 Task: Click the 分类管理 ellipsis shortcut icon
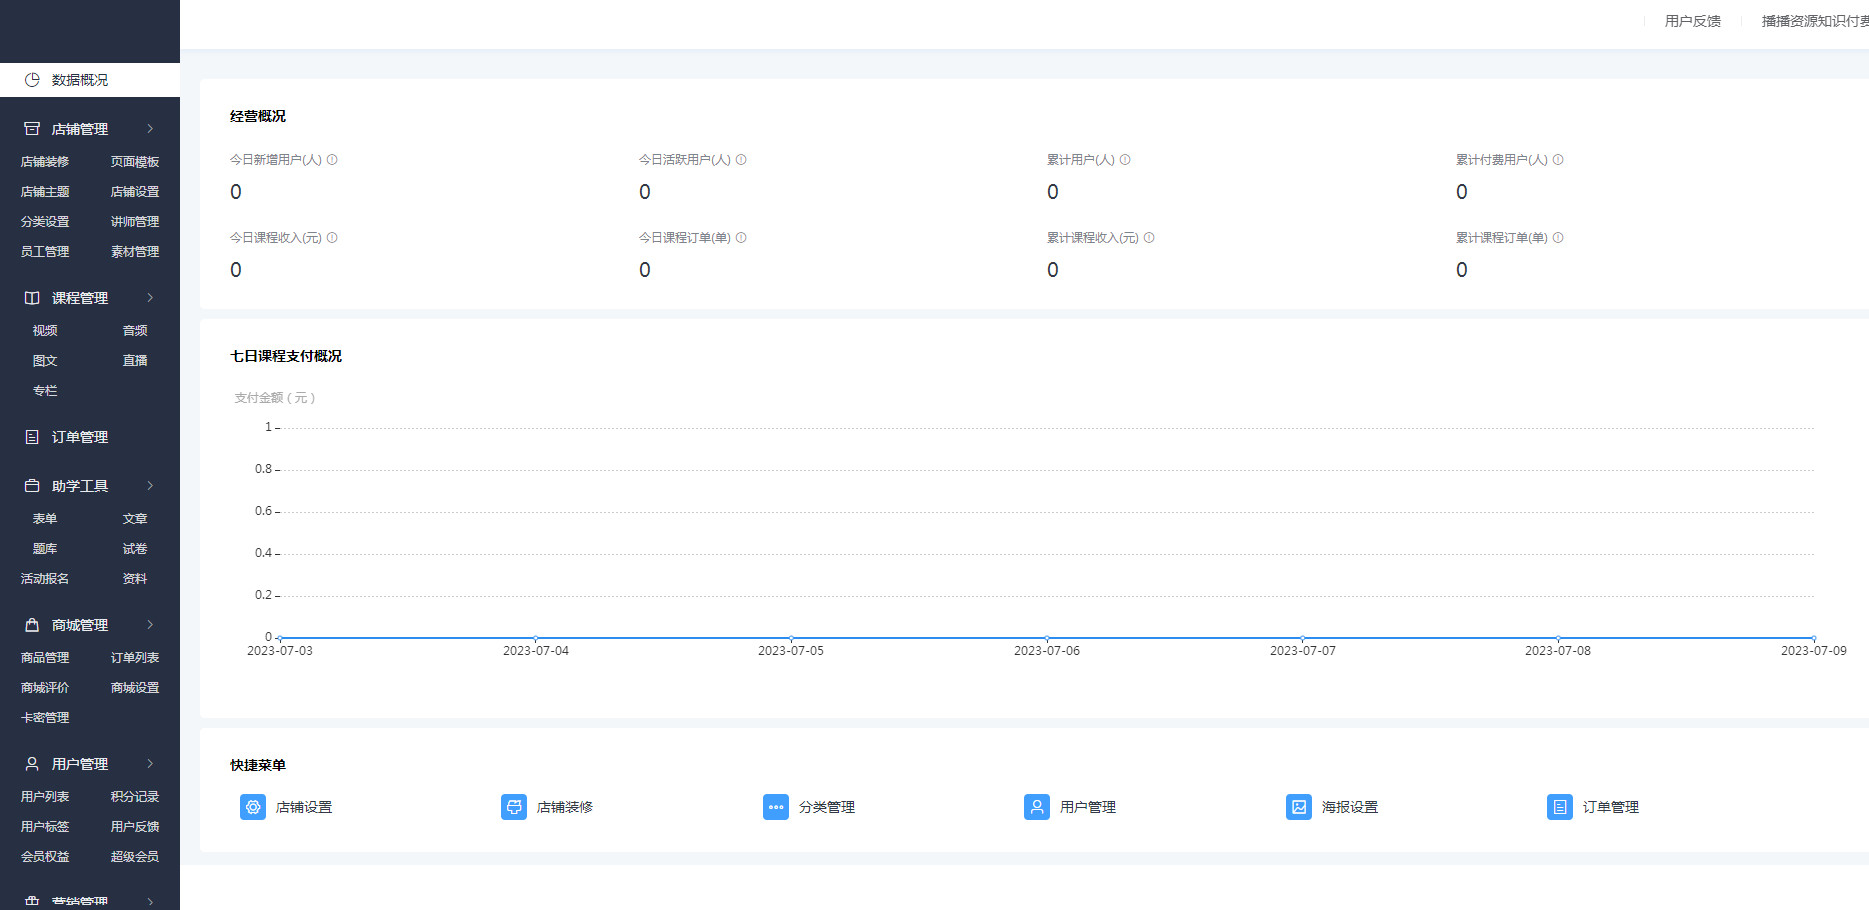coord(776,807)
